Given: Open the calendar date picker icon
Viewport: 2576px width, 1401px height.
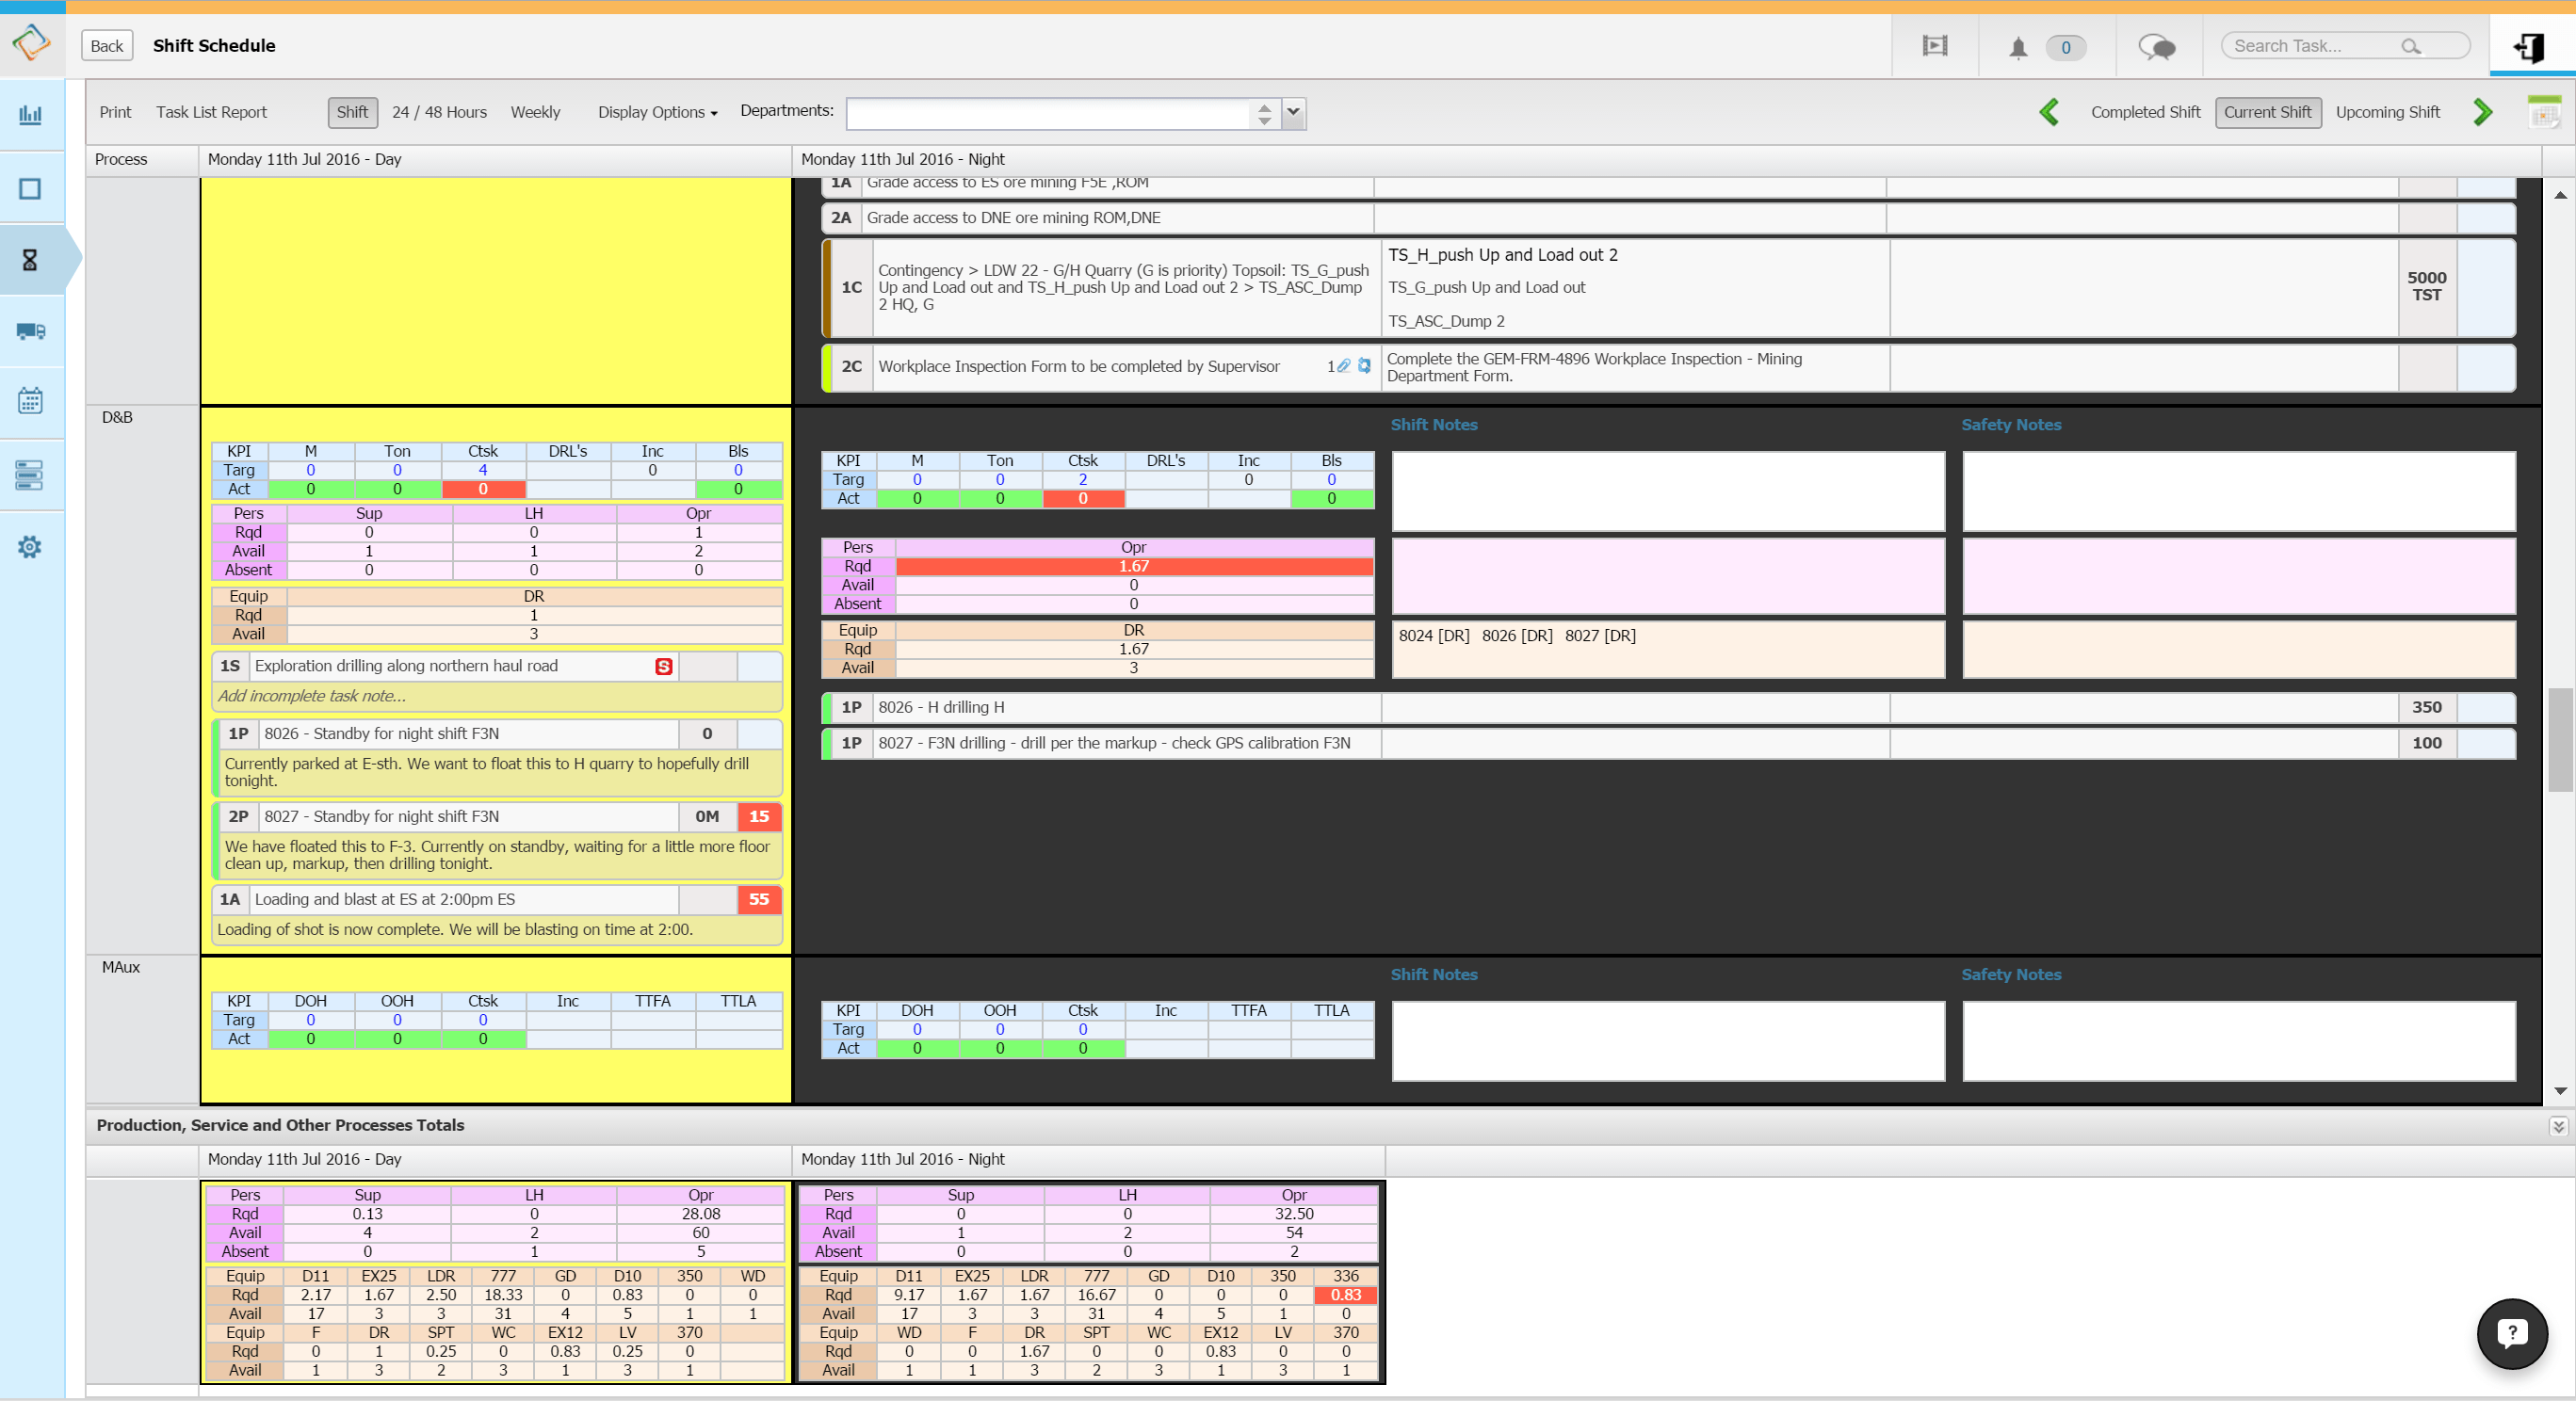Looking at the screenshot, I should pos(2543,112).
